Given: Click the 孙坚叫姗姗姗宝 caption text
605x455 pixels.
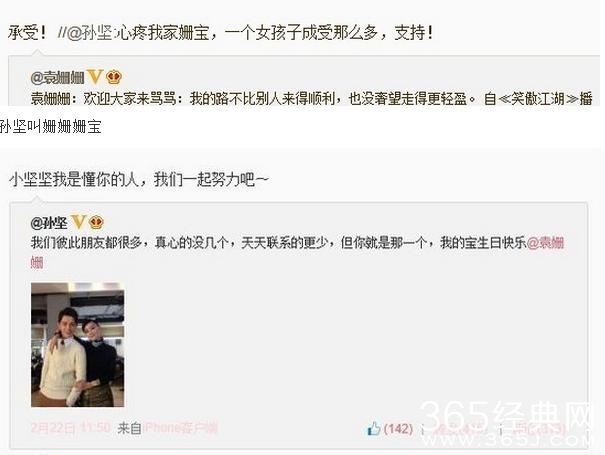Looking at the screenshot, I should click(x=51, y=127).
